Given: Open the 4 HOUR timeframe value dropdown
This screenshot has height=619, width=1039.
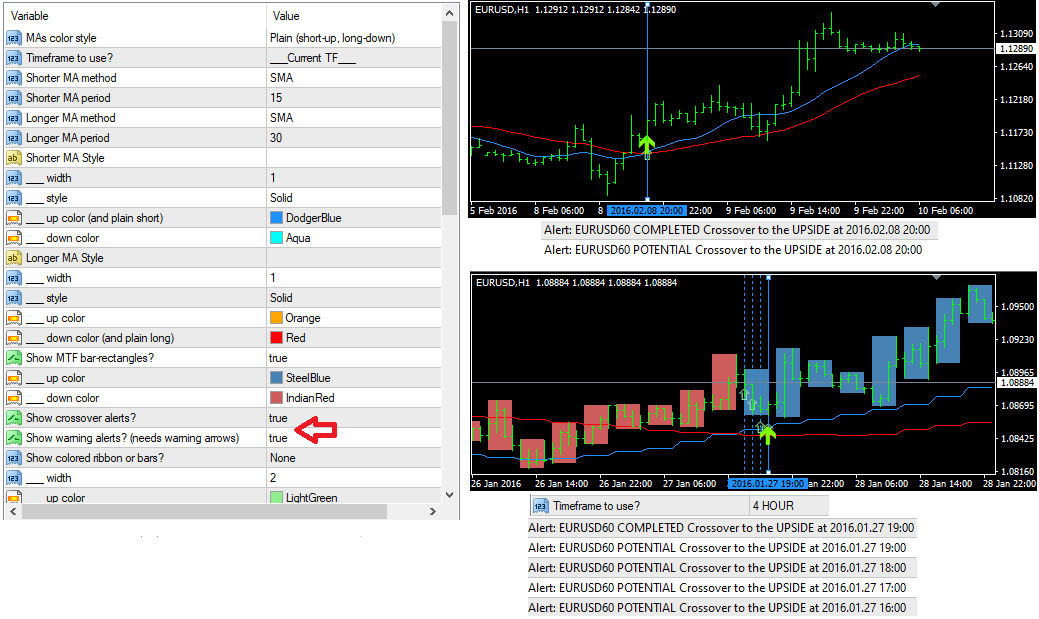Looking at the screenshot, I should point(789,506).
